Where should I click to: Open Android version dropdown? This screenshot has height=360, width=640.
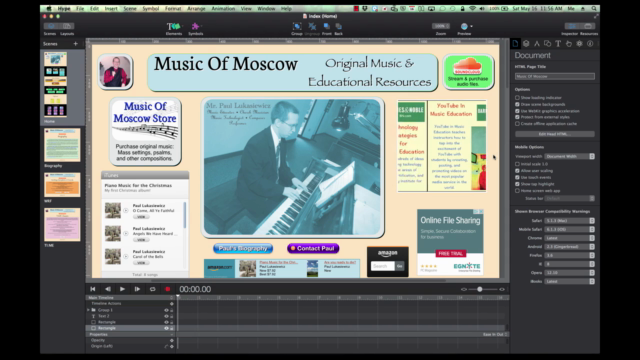(569, 247)
